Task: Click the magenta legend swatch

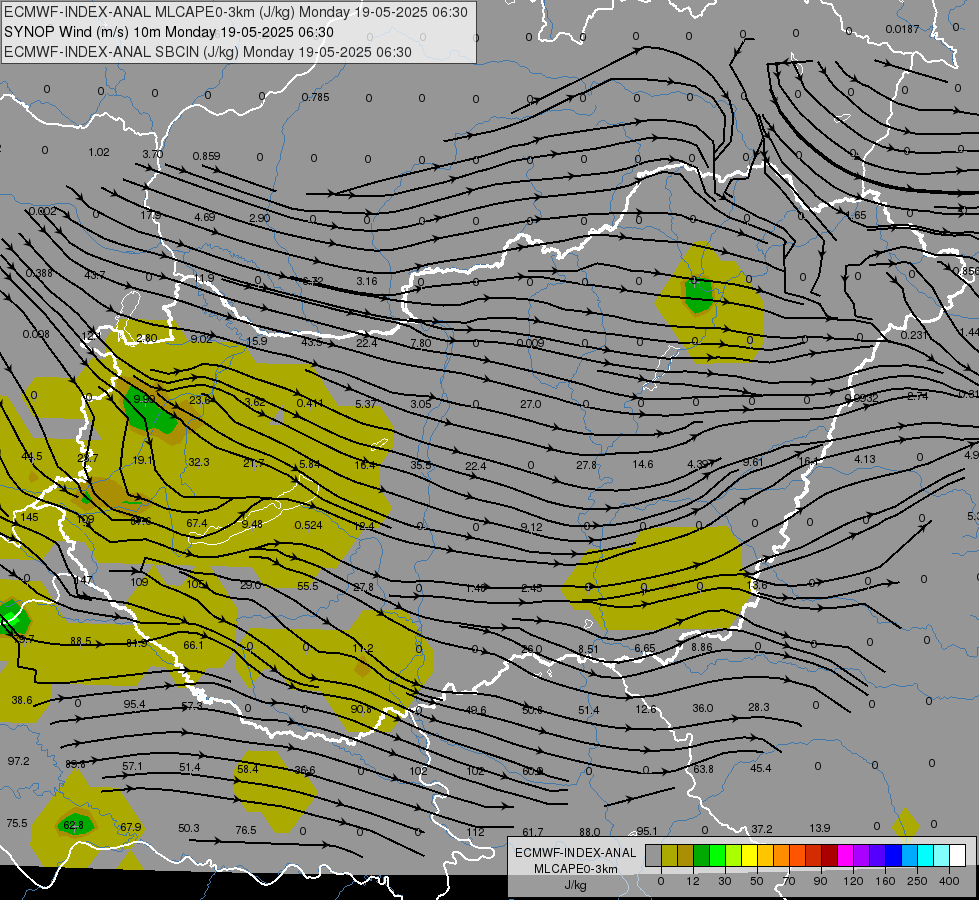Action: pyautogui.click(x=845, y=855)
